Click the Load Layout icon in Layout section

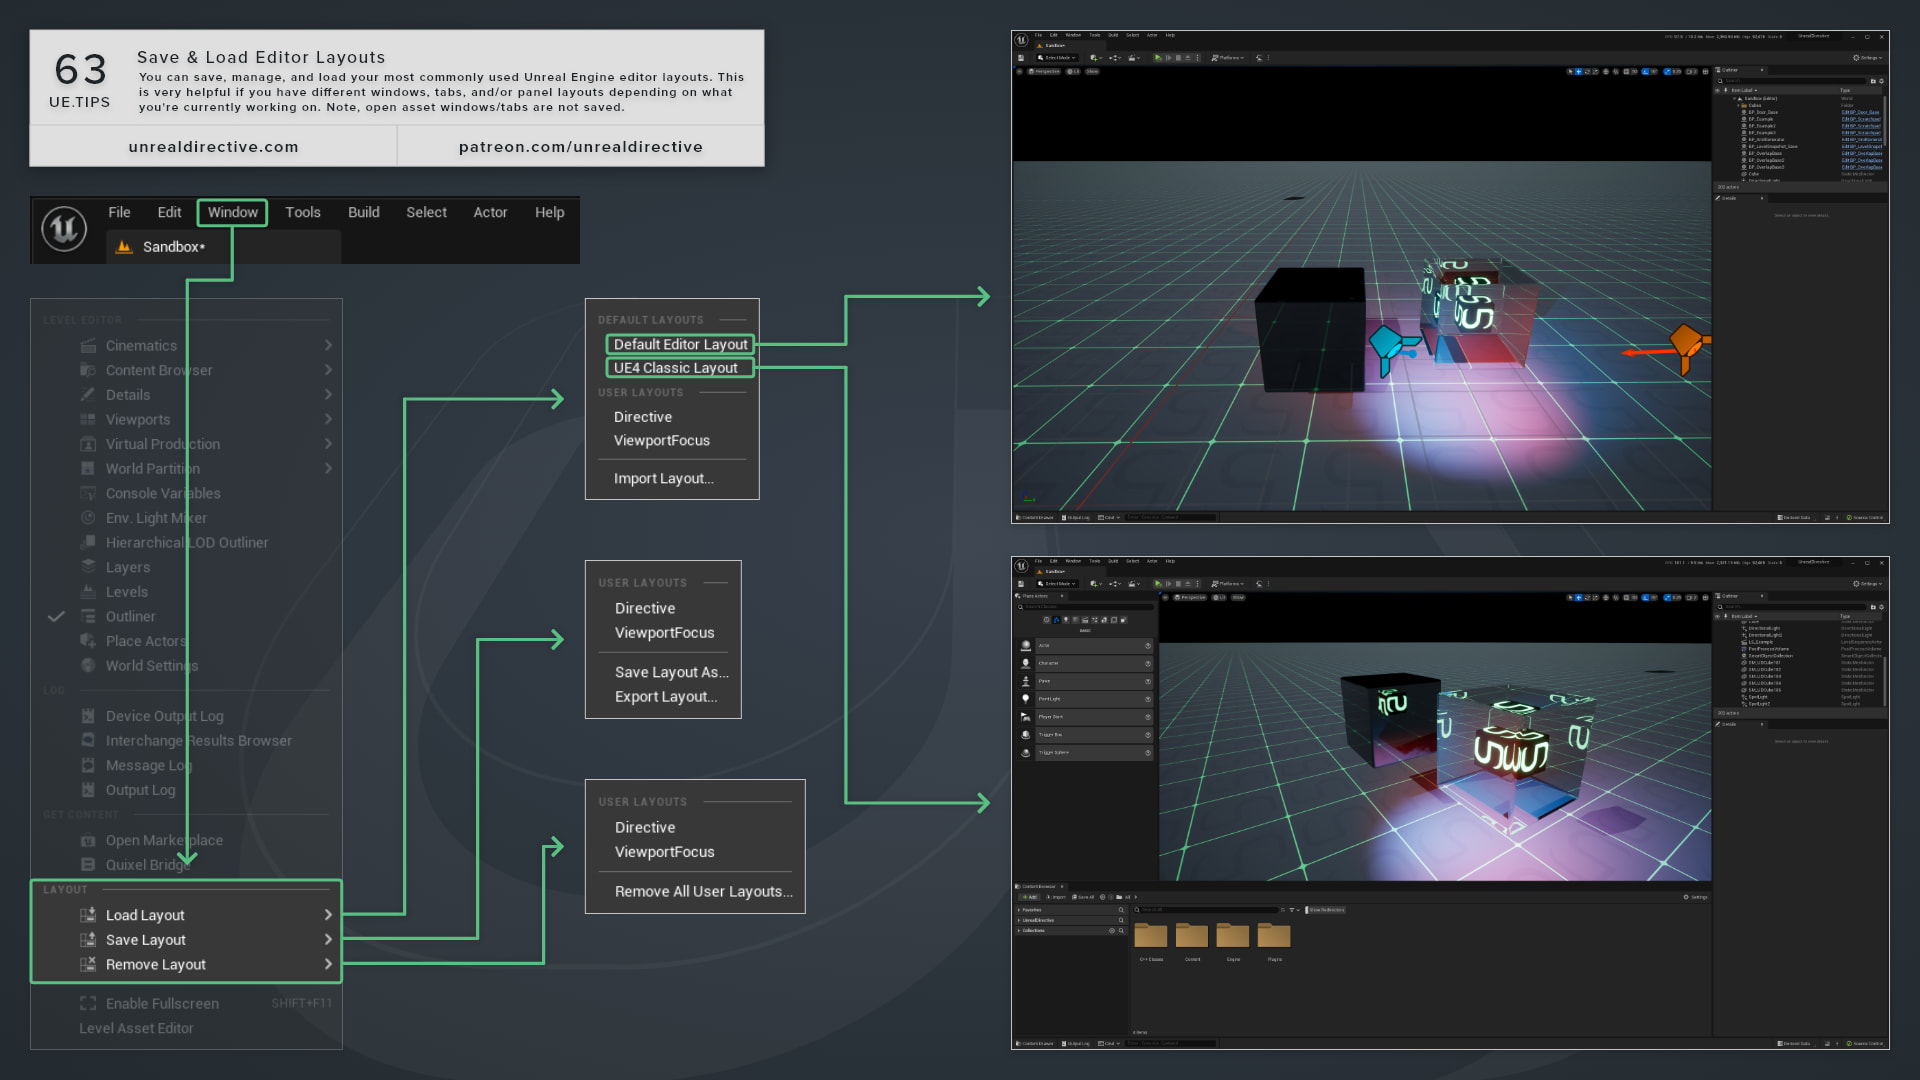pyautogui.click(x=88, y=915)
